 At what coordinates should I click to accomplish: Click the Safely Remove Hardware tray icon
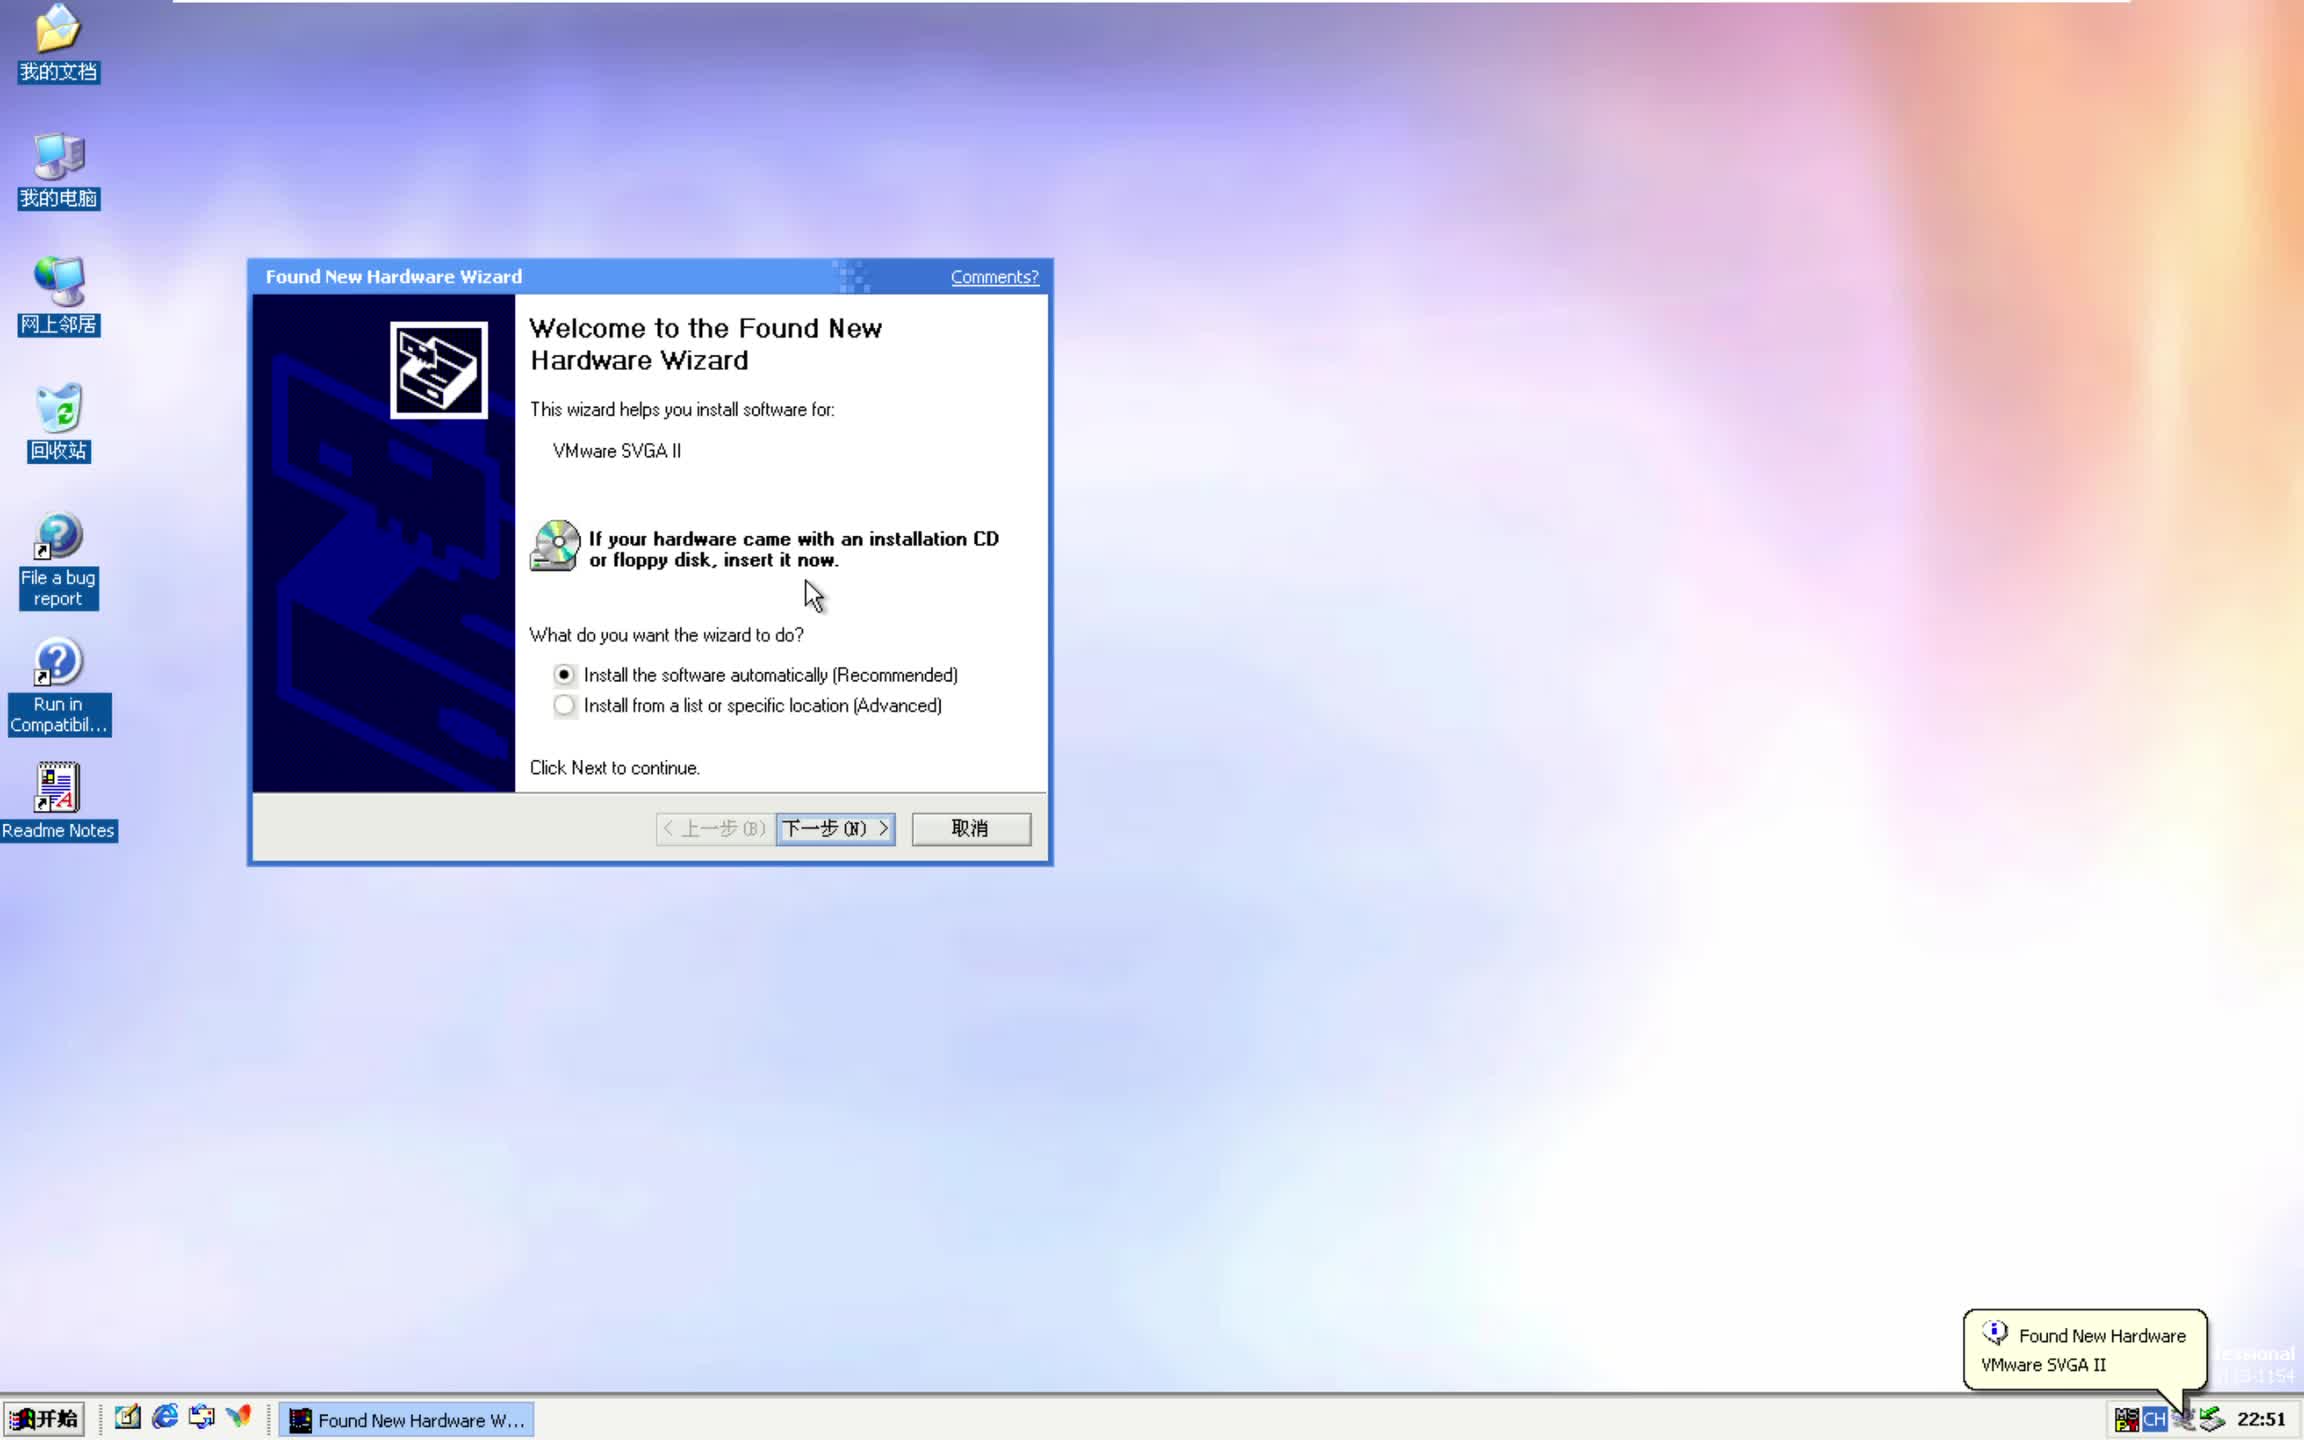(x=2183, y=1419)
